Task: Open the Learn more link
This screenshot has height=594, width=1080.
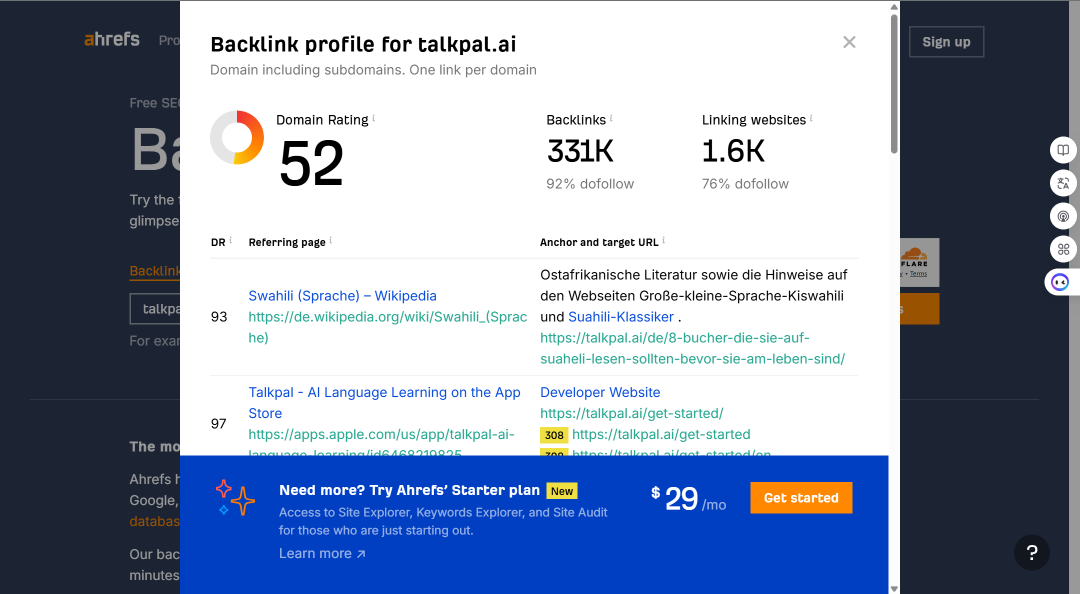Action: (322, 553)
